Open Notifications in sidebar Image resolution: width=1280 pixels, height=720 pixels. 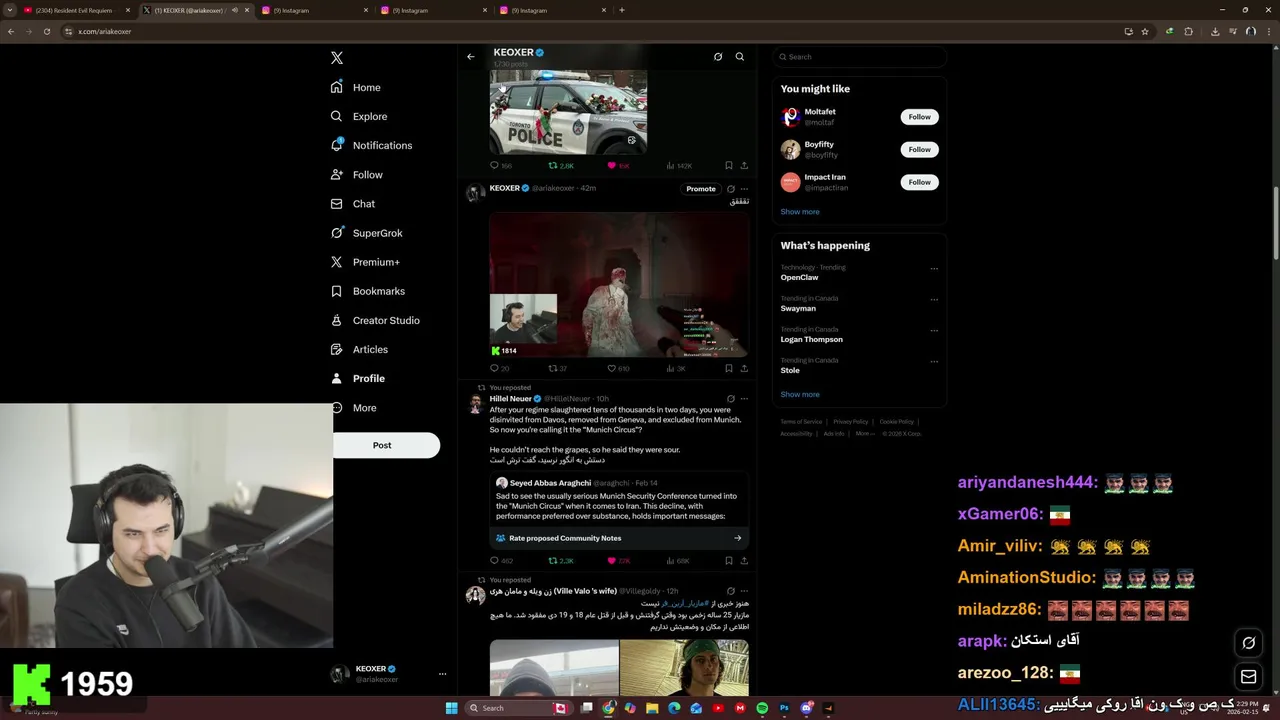coord(371,145)
